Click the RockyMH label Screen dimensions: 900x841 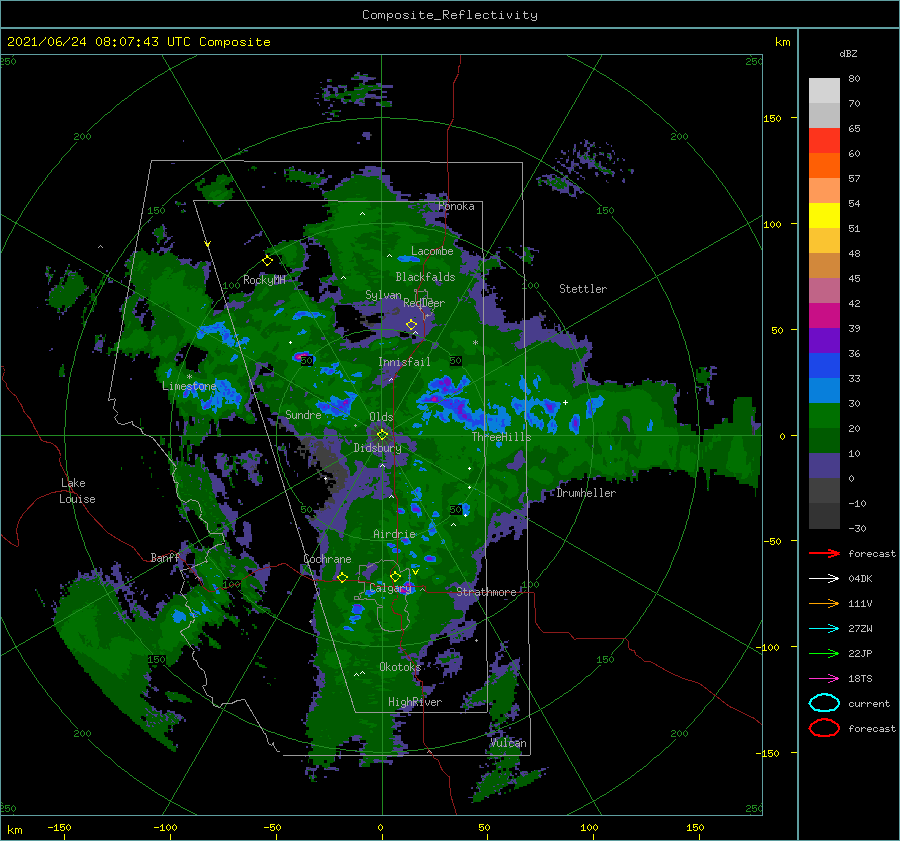click(264, 280)
